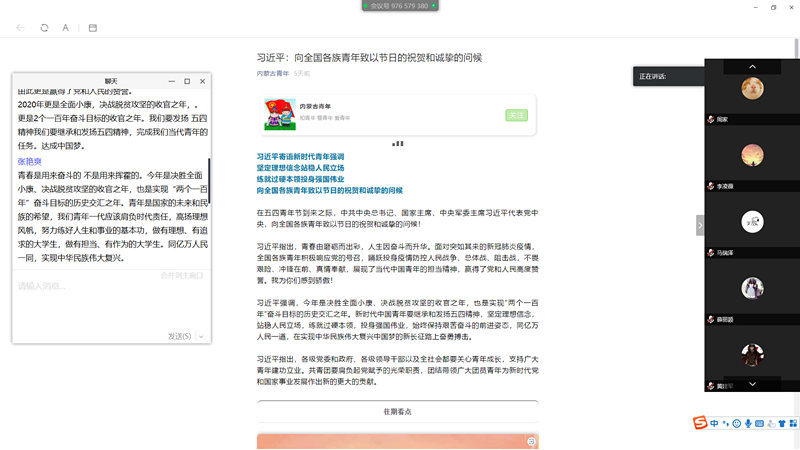Image resolution: width=800 pixels, height=450 pixels.
Task: Click headline line 练就过硬本领投身强国伟业
Action: (301, 179)
